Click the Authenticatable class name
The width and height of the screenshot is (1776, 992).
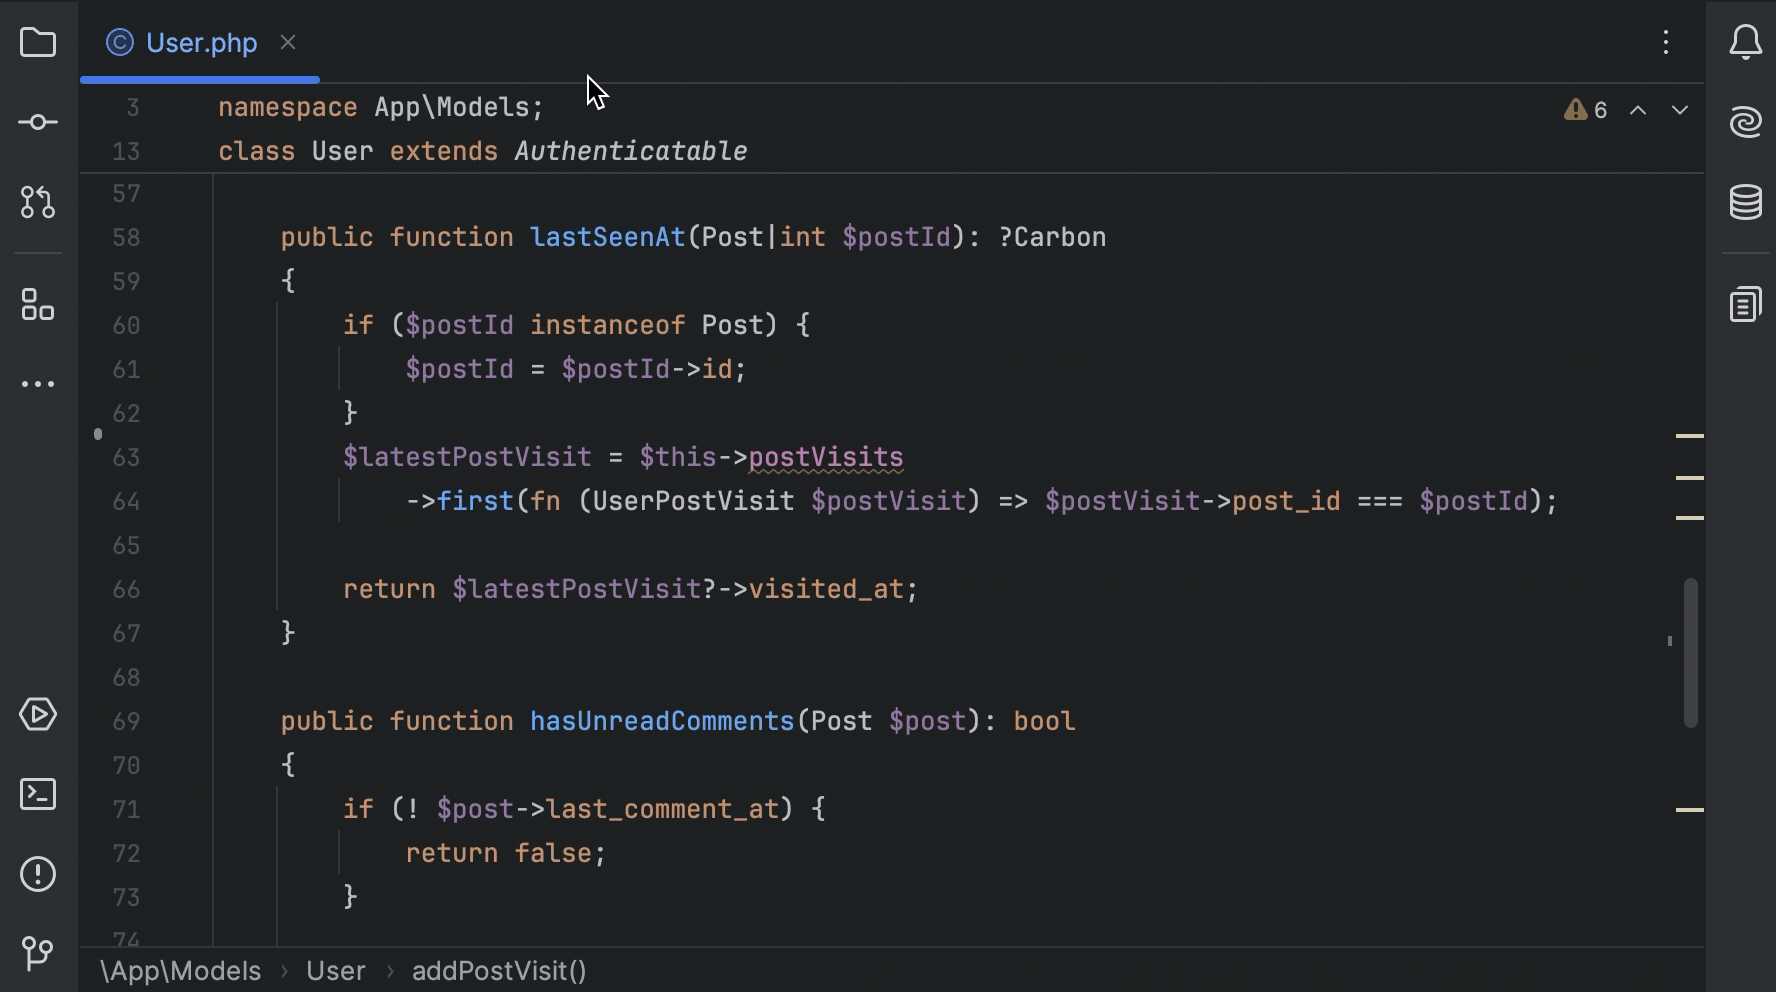[631, 151]
